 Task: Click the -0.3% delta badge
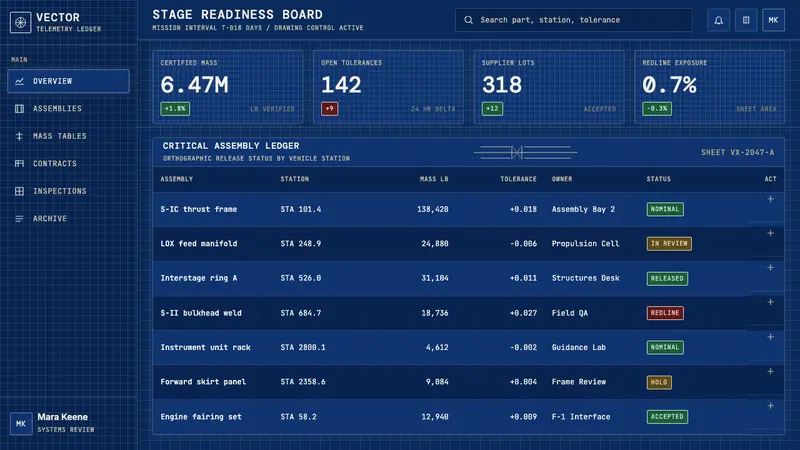(657, 109)
